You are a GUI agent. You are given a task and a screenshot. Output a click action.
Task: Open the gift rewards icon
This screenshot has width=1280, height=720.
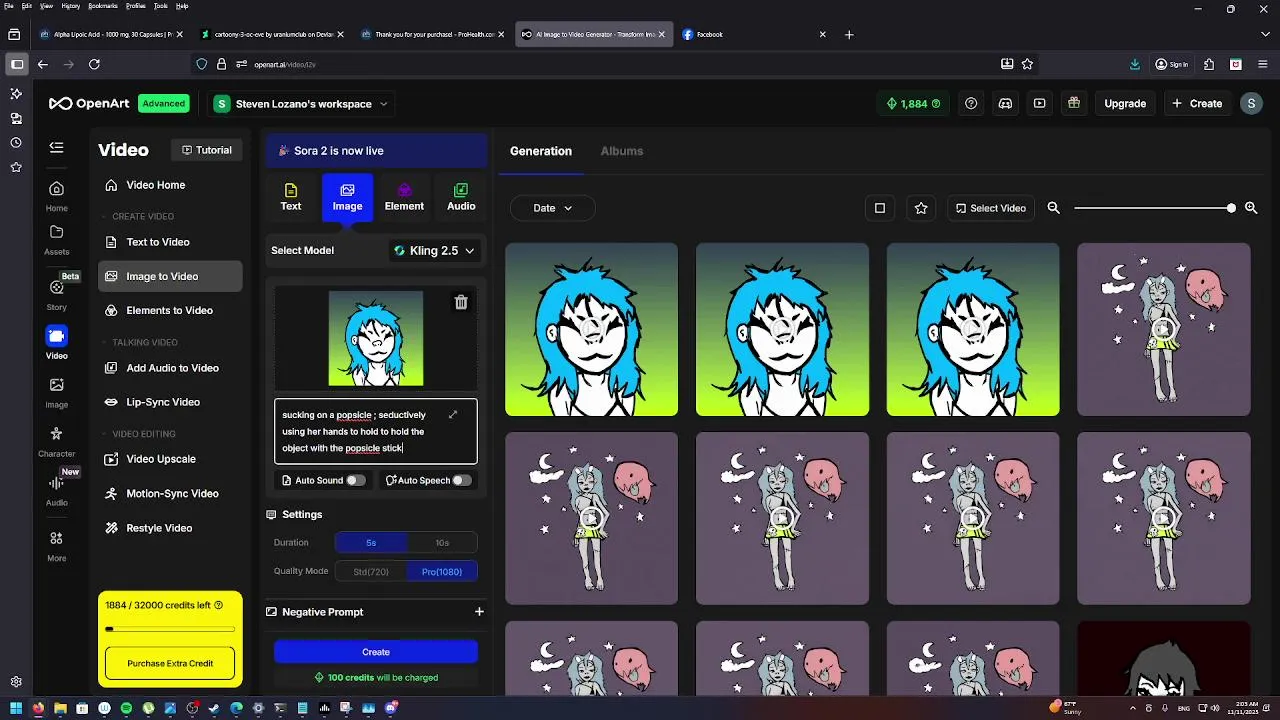pos(1073,103)
